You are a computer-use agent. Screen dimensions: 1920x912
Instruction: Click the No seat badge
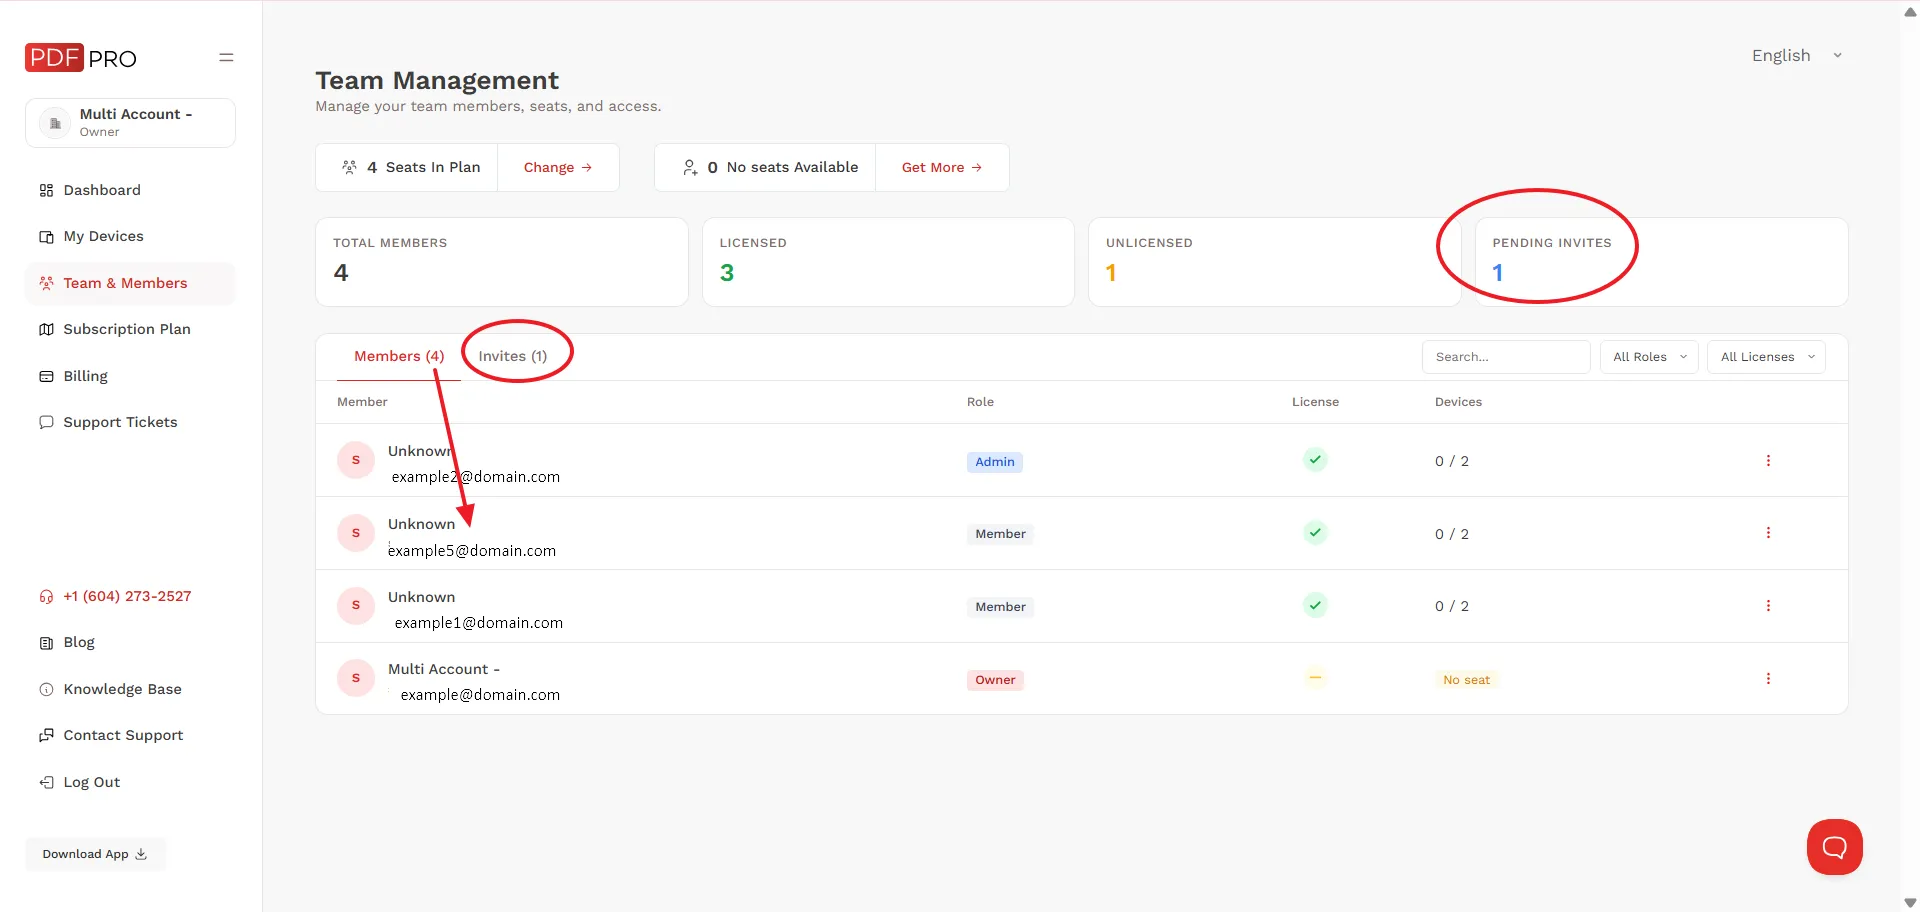pos(1466,680)
